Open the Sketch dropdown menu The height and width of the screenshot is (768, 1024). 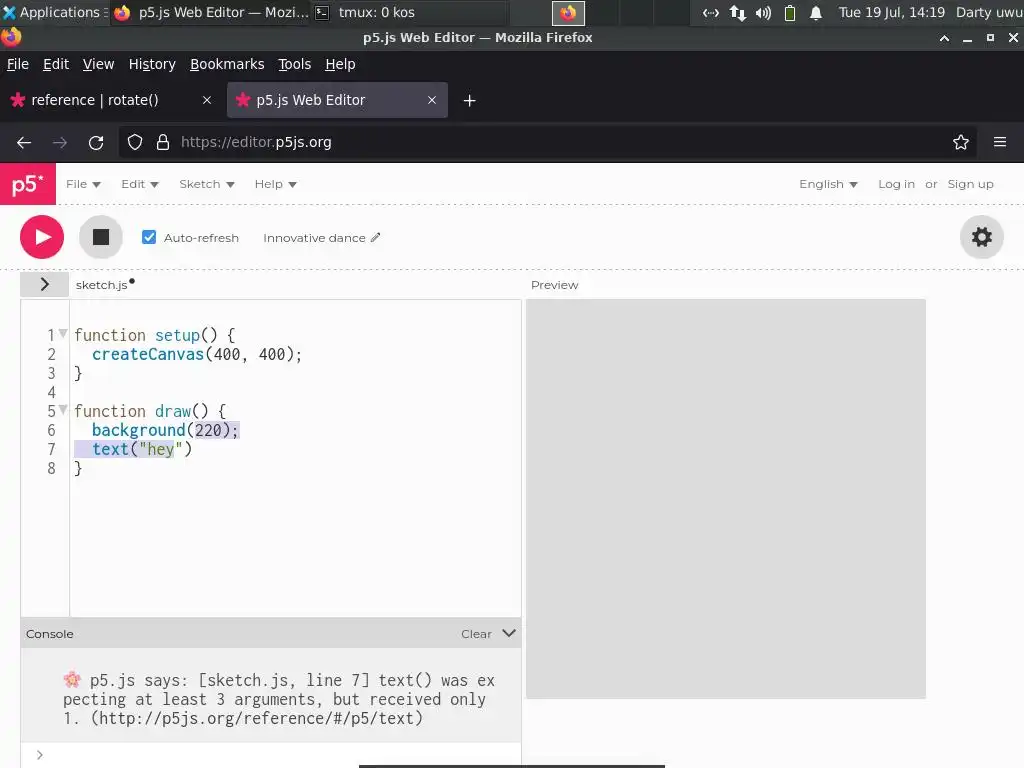pos(206,184)
